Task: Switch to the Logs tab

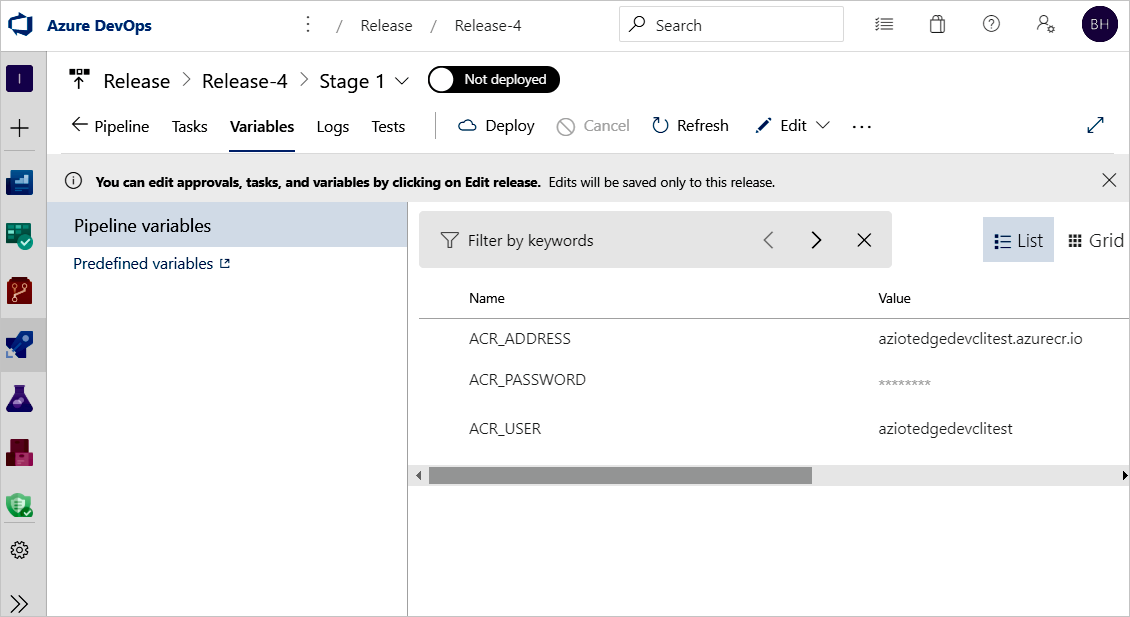Action: point(333,125)
